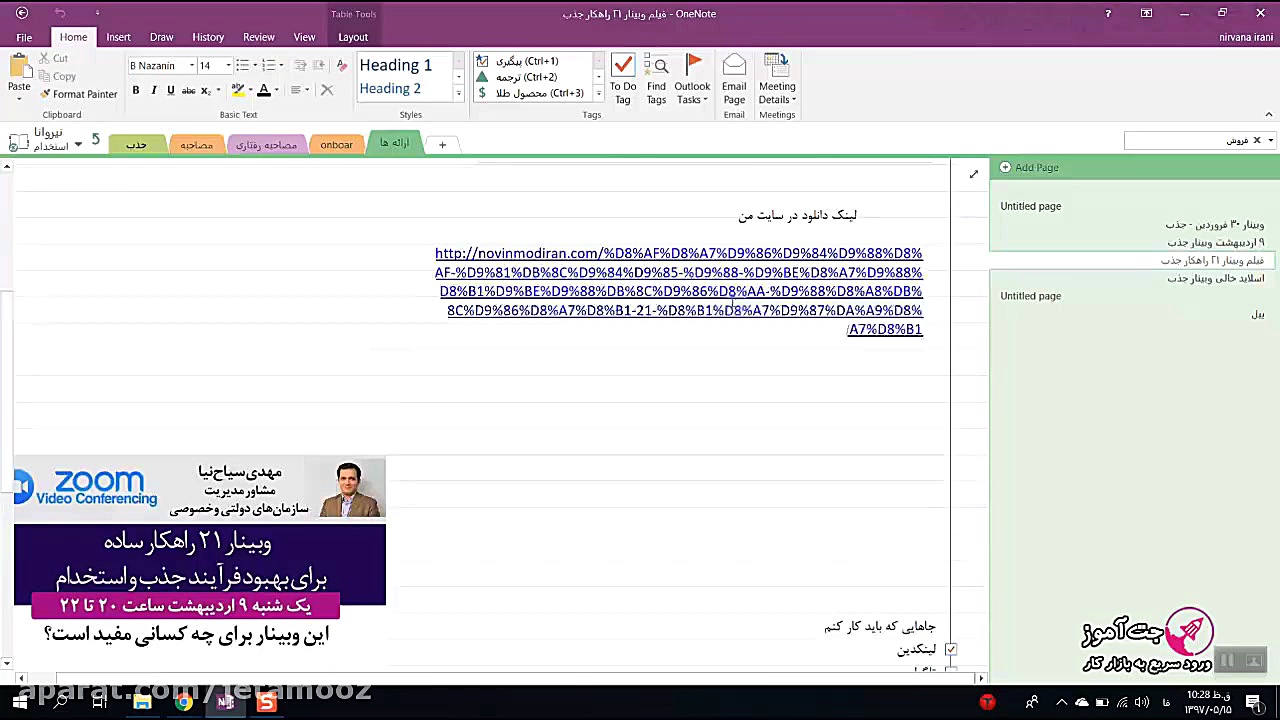Toggle bold formatting

click(135, 90)
